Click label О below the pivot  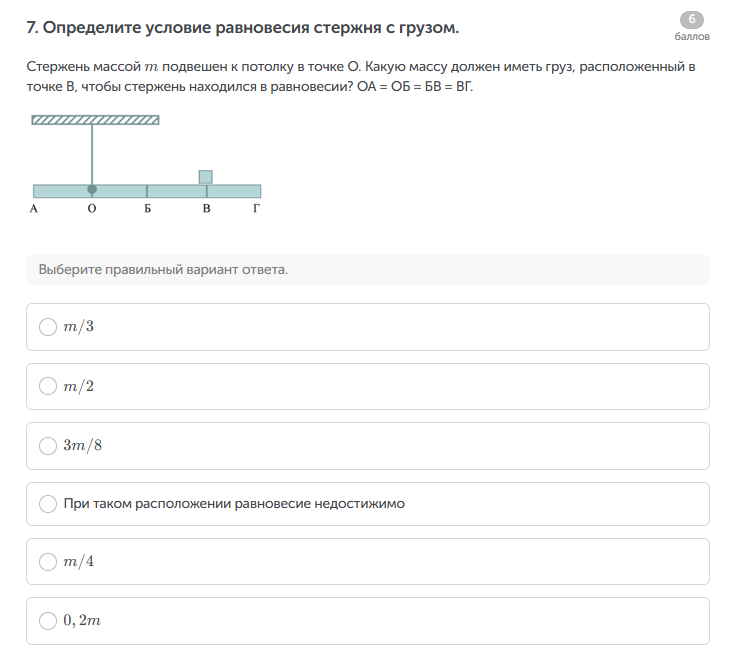92,209
